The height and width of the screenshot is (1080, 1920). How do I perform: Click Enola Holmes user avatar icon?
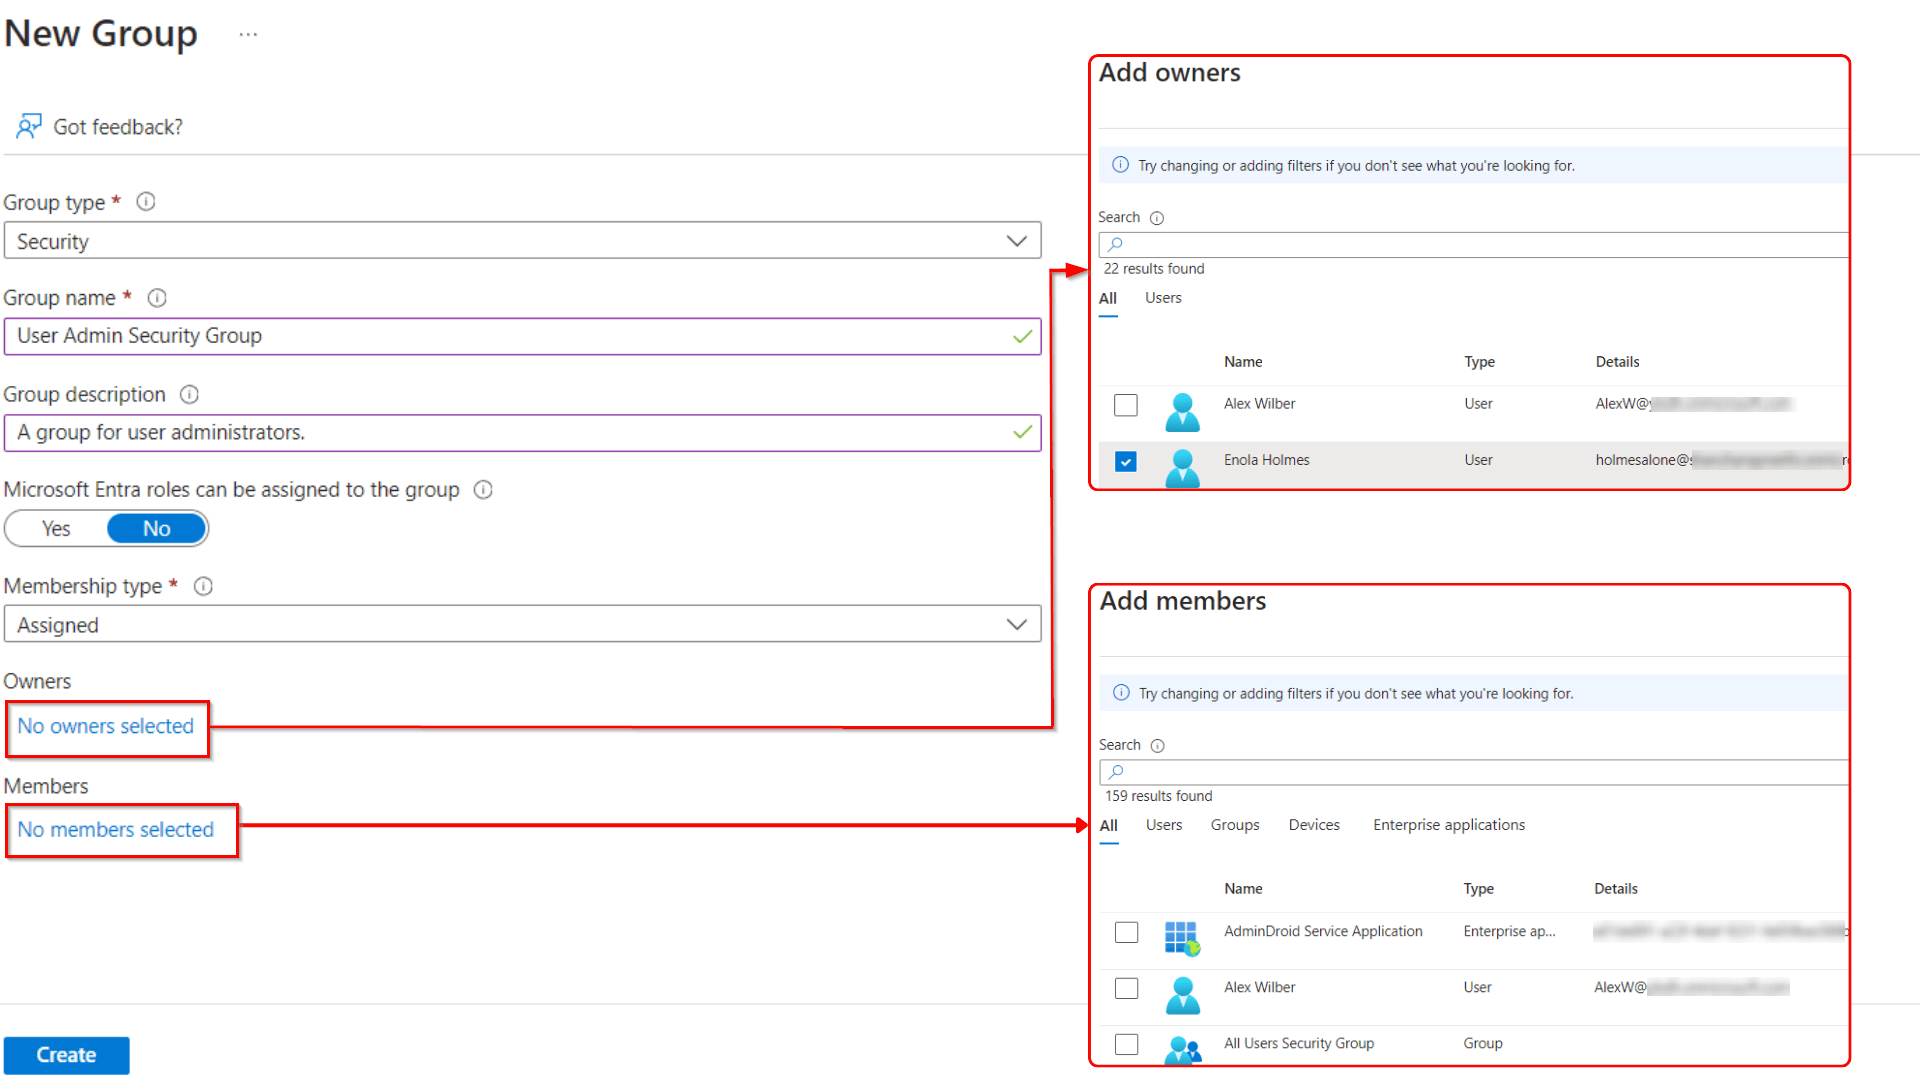pyautogui.click(x=1182, y=467)
